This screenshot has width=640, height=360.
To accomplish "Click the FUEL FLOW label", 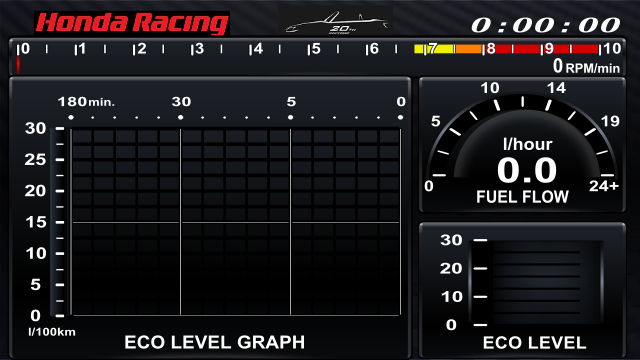I will [x=522, y=197].
